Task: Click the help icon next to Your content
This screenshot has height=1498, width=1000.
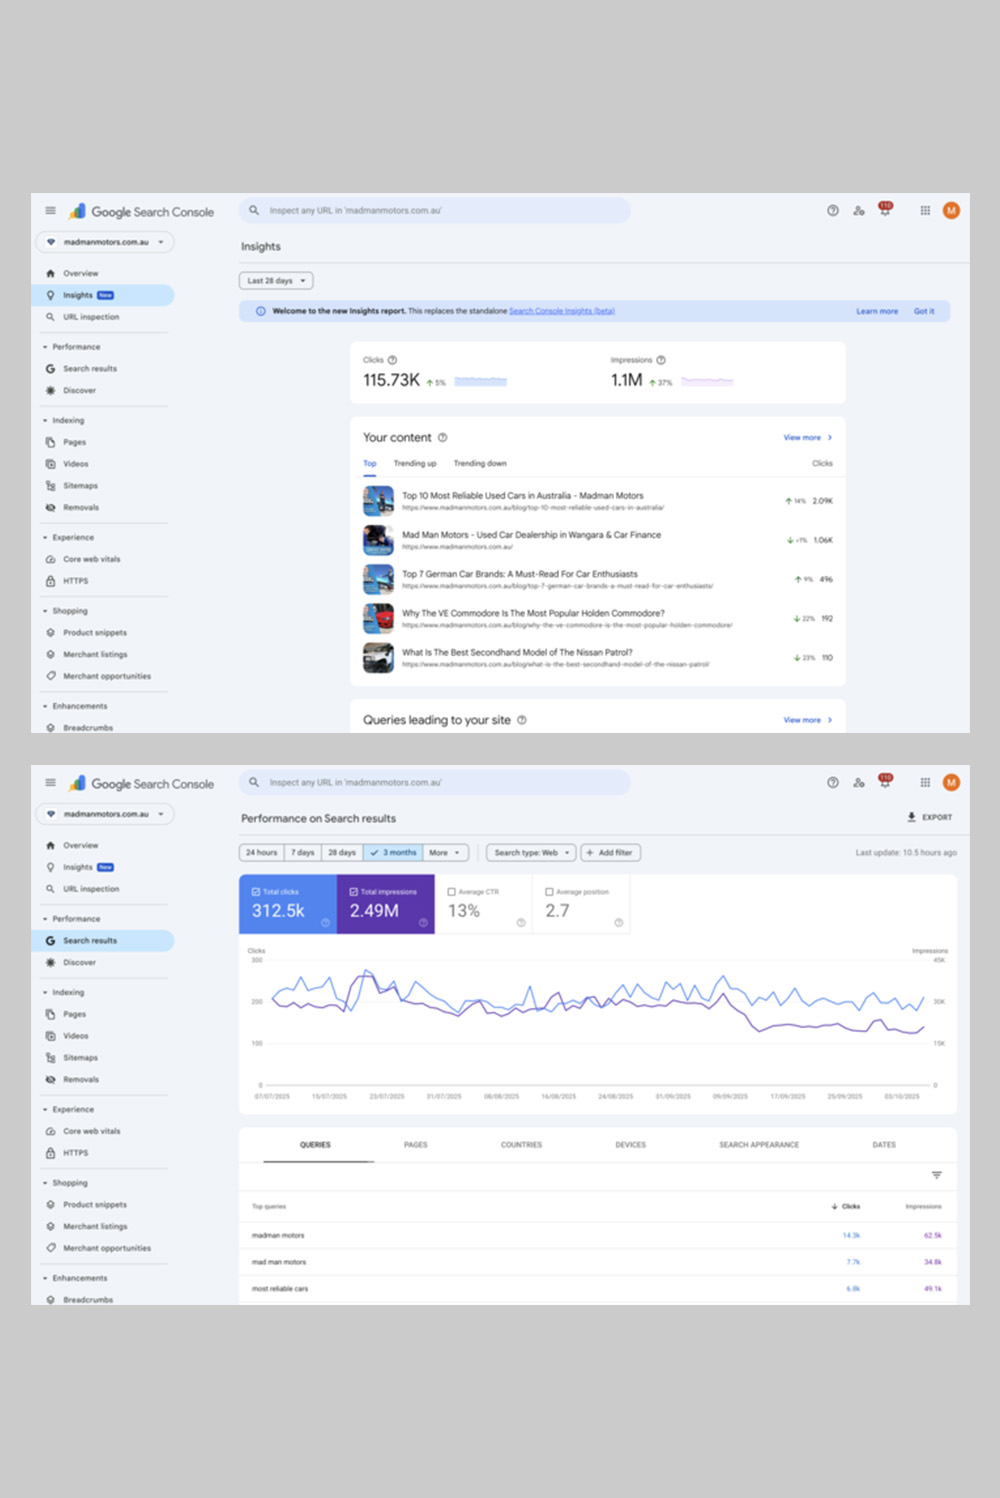Action: 442,437
